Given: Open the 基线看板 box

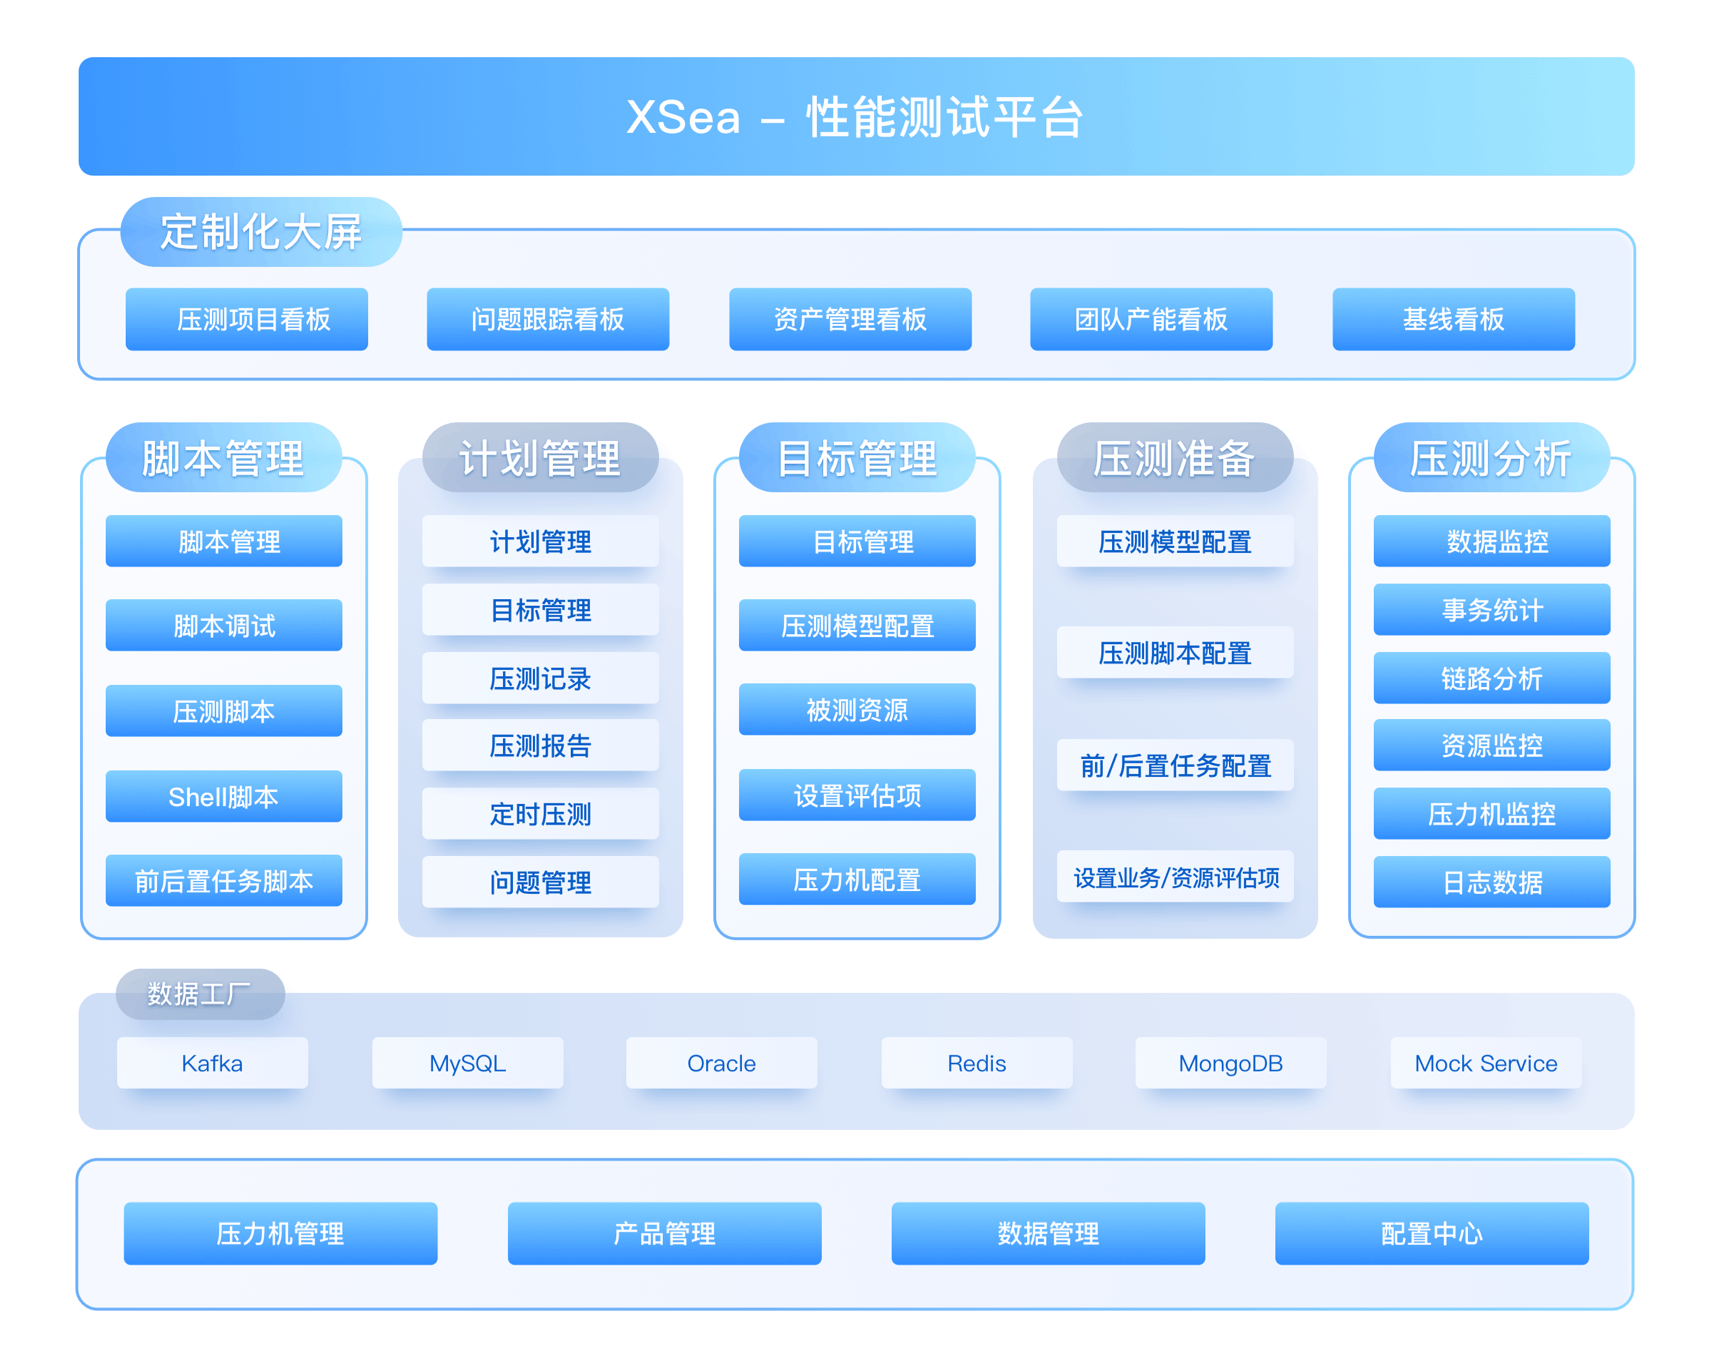Looking at the screenshot, I should (1453, 319).
